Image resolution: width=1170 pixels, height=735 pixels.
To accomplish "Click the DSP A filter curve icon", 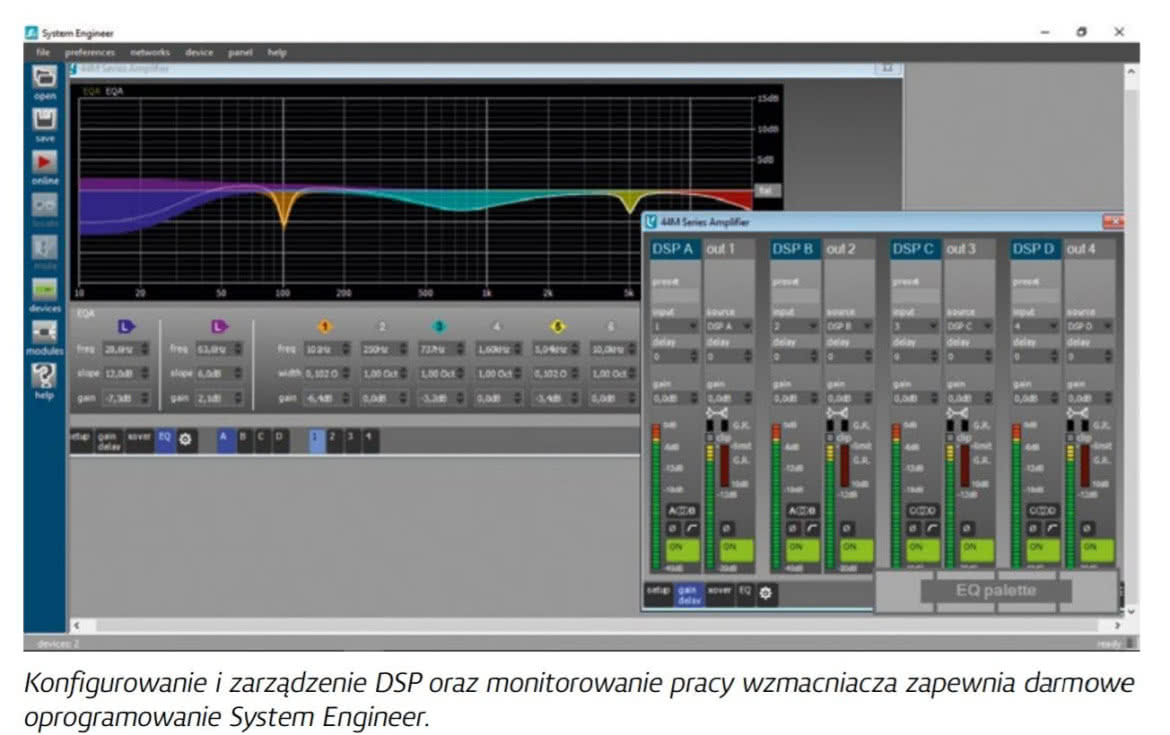I will (x=692, y=528).
